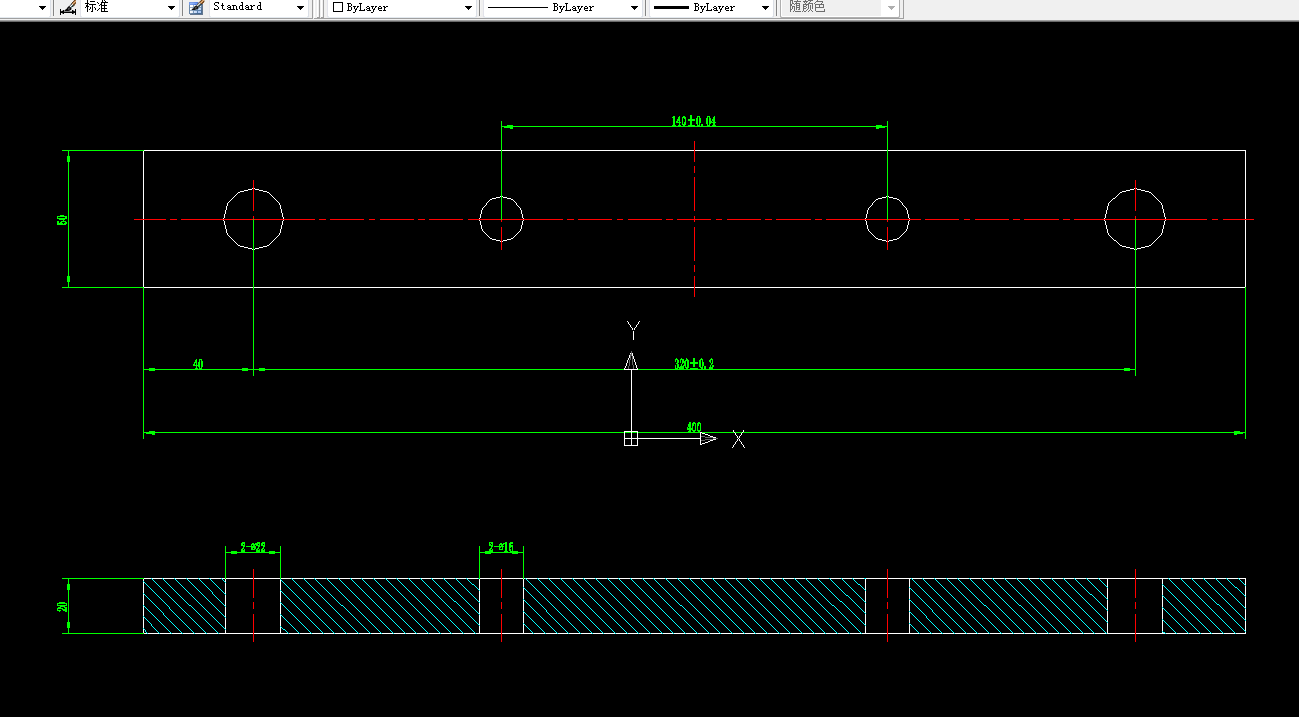
Task: Click the UCS origin square icon
Action: (x=631, y=438)
